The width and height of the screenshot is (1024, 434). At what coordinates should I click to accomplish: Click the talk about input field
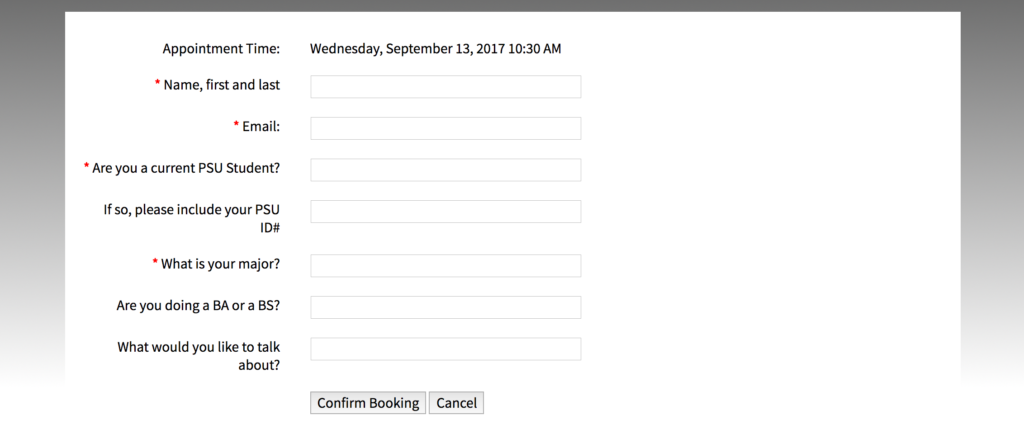[x=445, y=349]
